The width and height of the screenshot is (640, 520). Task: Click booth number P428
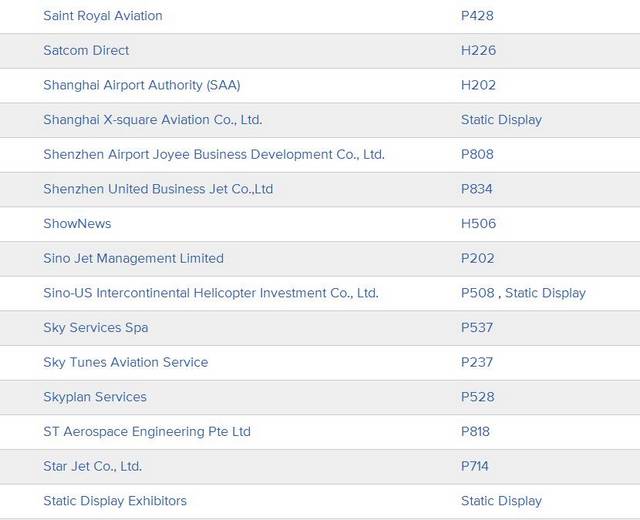click(477, 16)
